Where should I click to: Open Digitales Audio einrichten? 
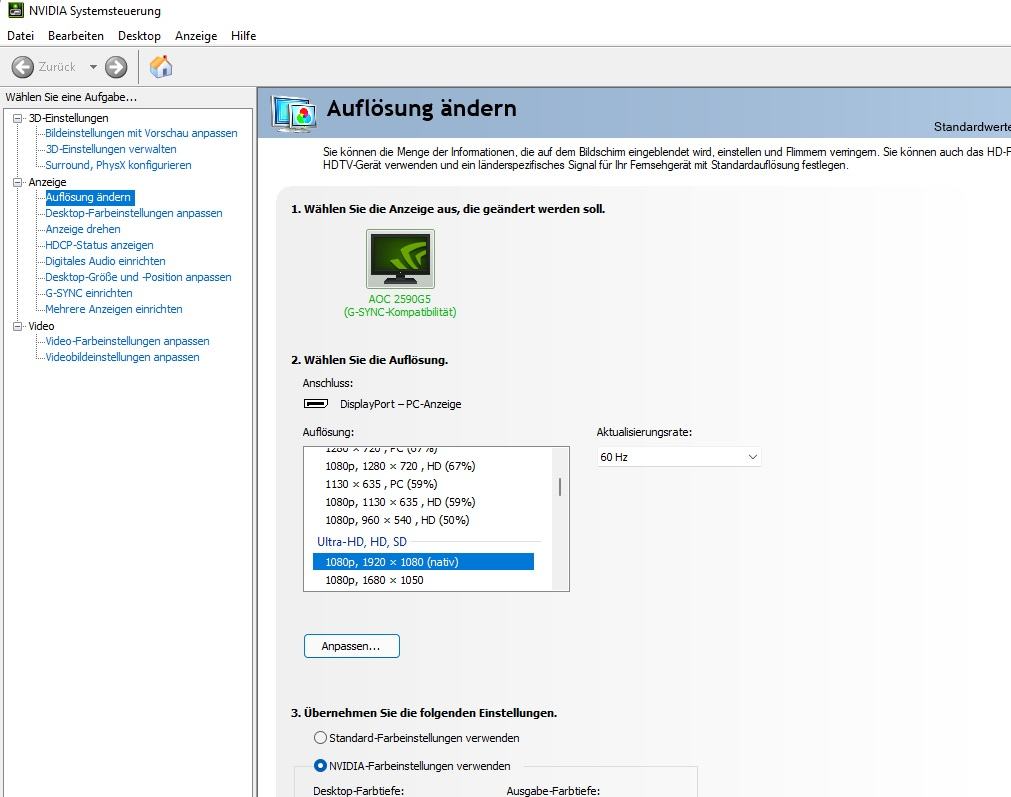pos(105,261)
